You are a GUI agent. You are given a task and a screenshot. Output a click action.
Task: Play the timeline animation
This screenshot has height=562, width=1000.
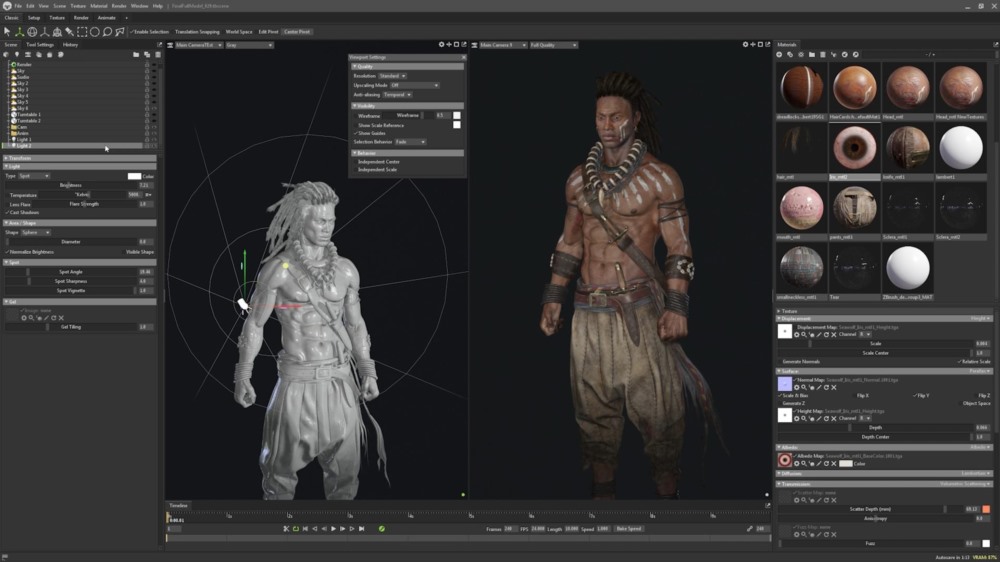point(333,529)
